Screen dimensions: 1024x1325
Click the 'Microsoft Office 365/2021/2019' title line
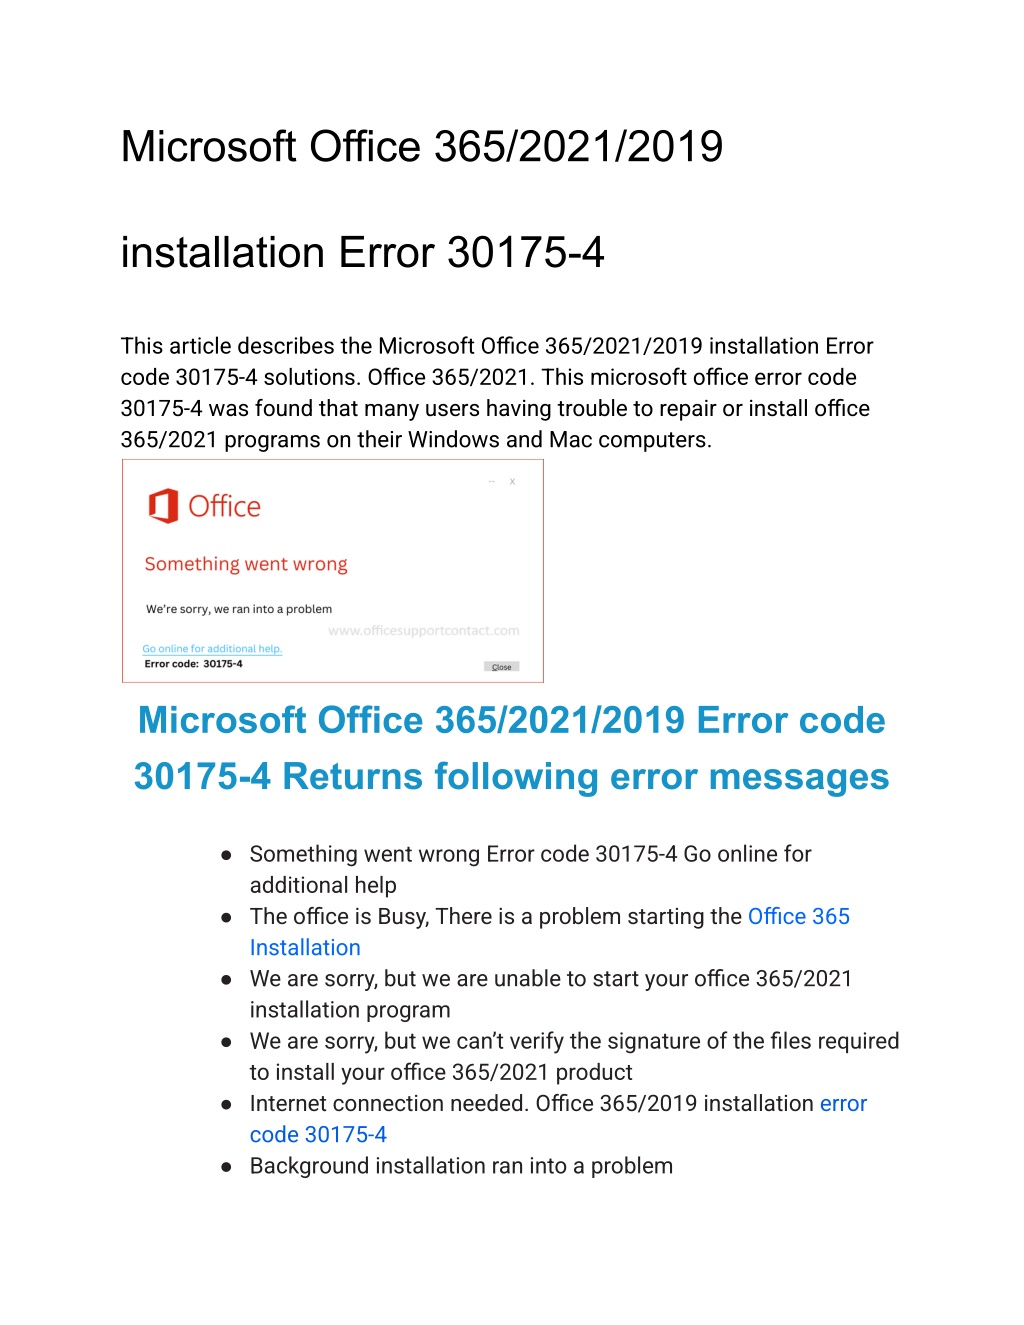(x=422, y=147)
